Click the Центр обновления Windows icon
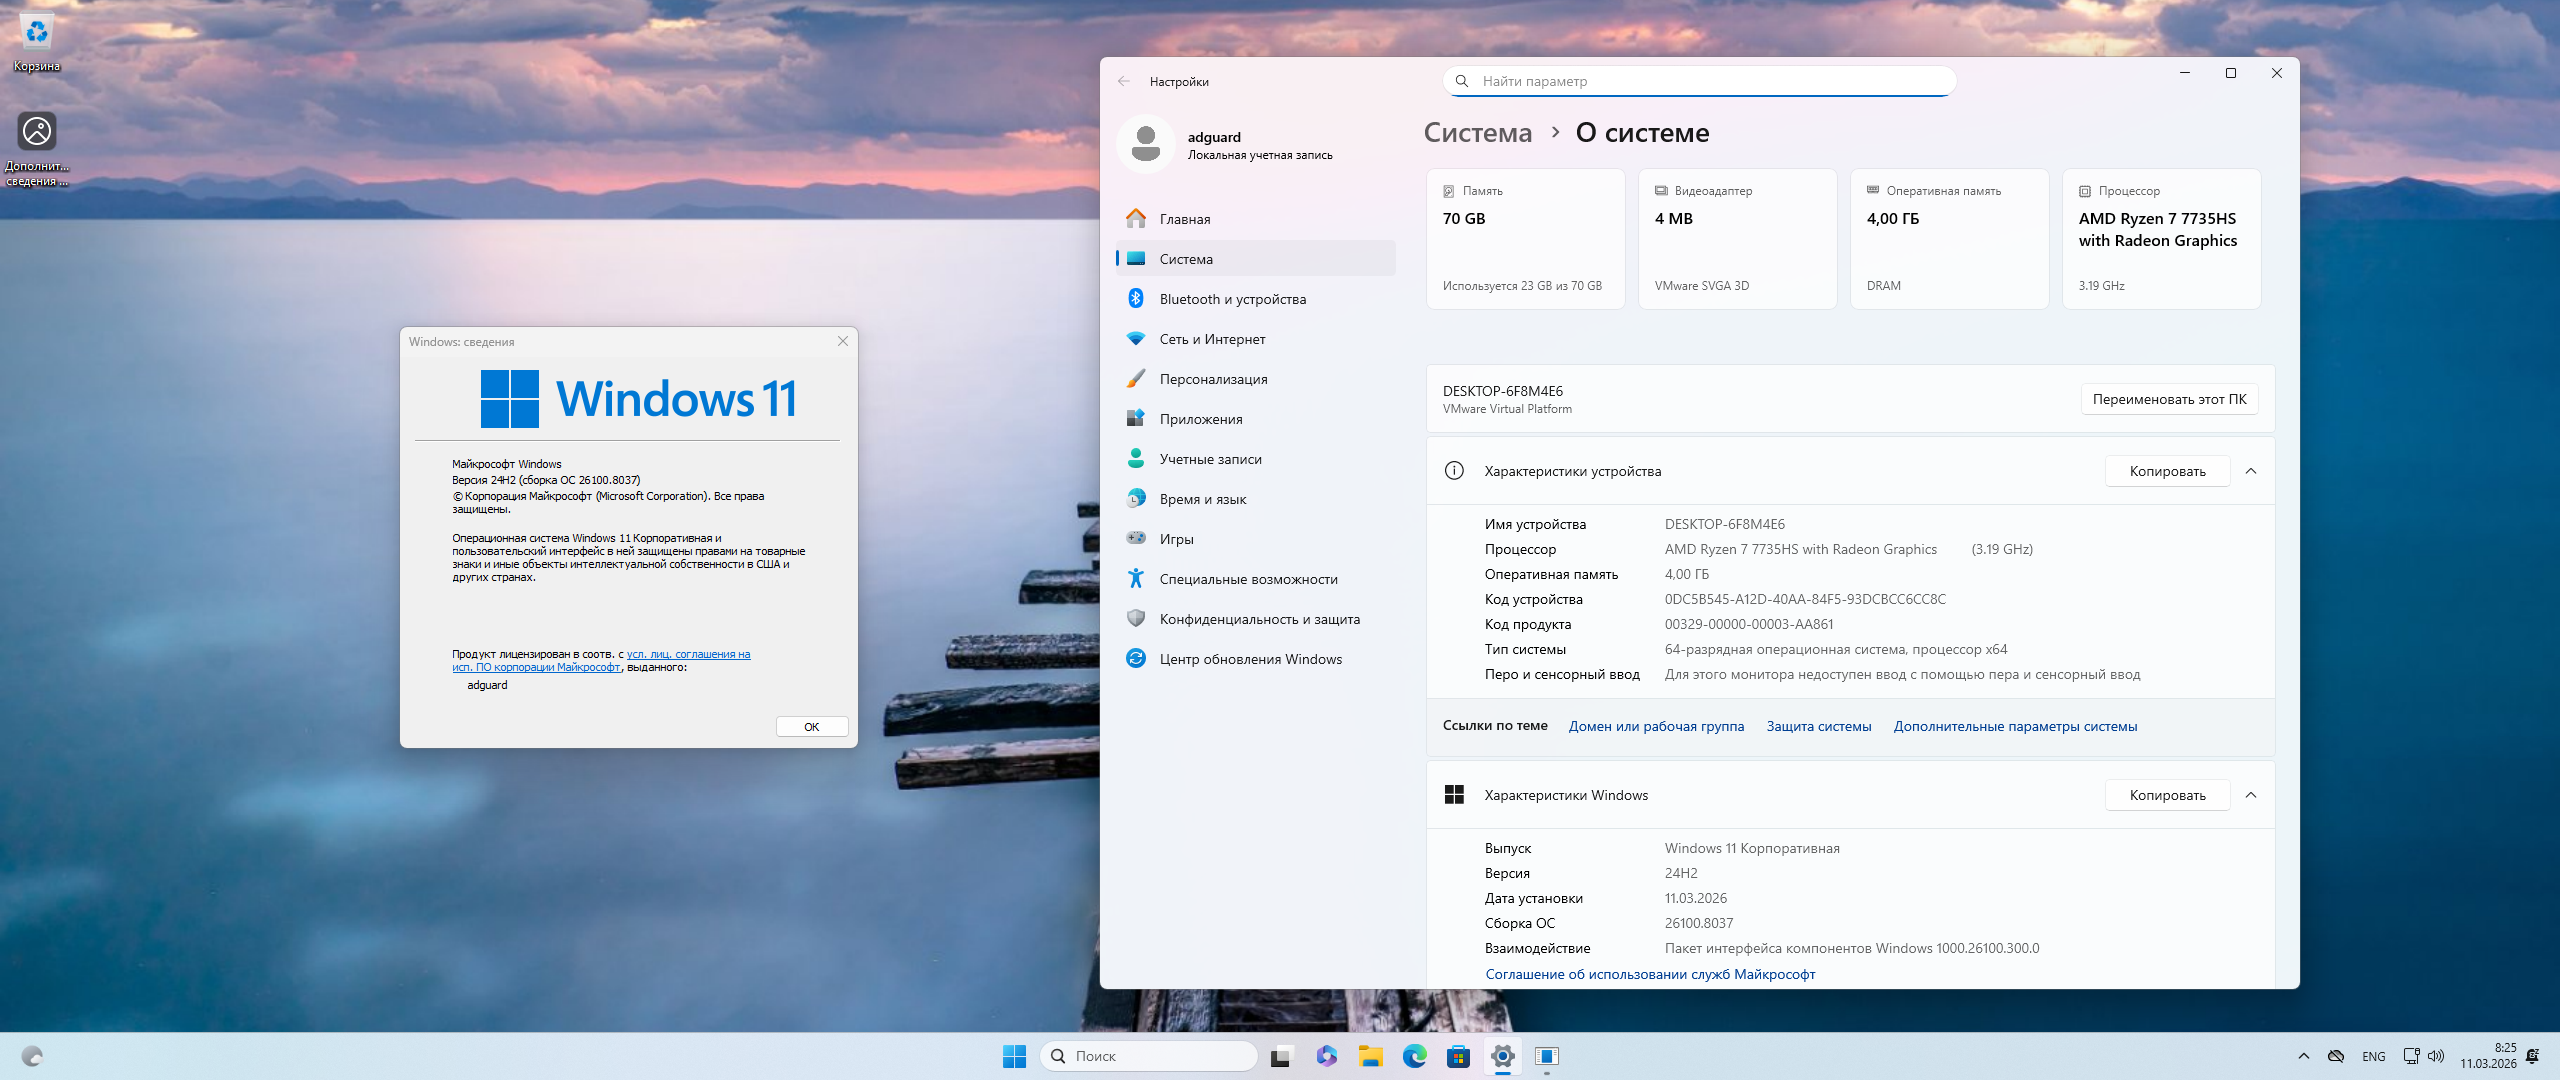 (1136, 658)
